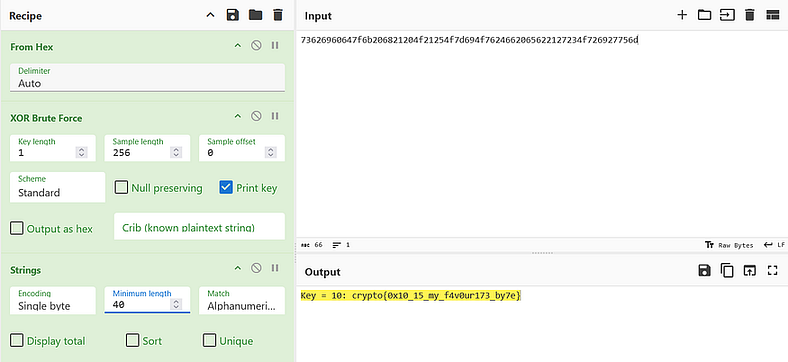
Task: Open the Delimiter dropdown set to Auto
Action: pos(147,77)
